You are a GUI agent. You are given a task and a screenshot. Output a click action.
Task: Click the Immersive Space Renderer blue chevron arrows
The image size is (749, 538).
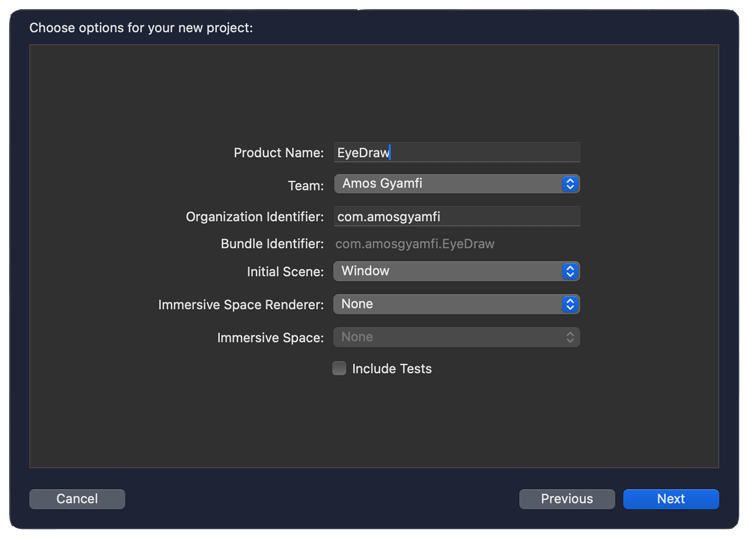pos(569,304)
